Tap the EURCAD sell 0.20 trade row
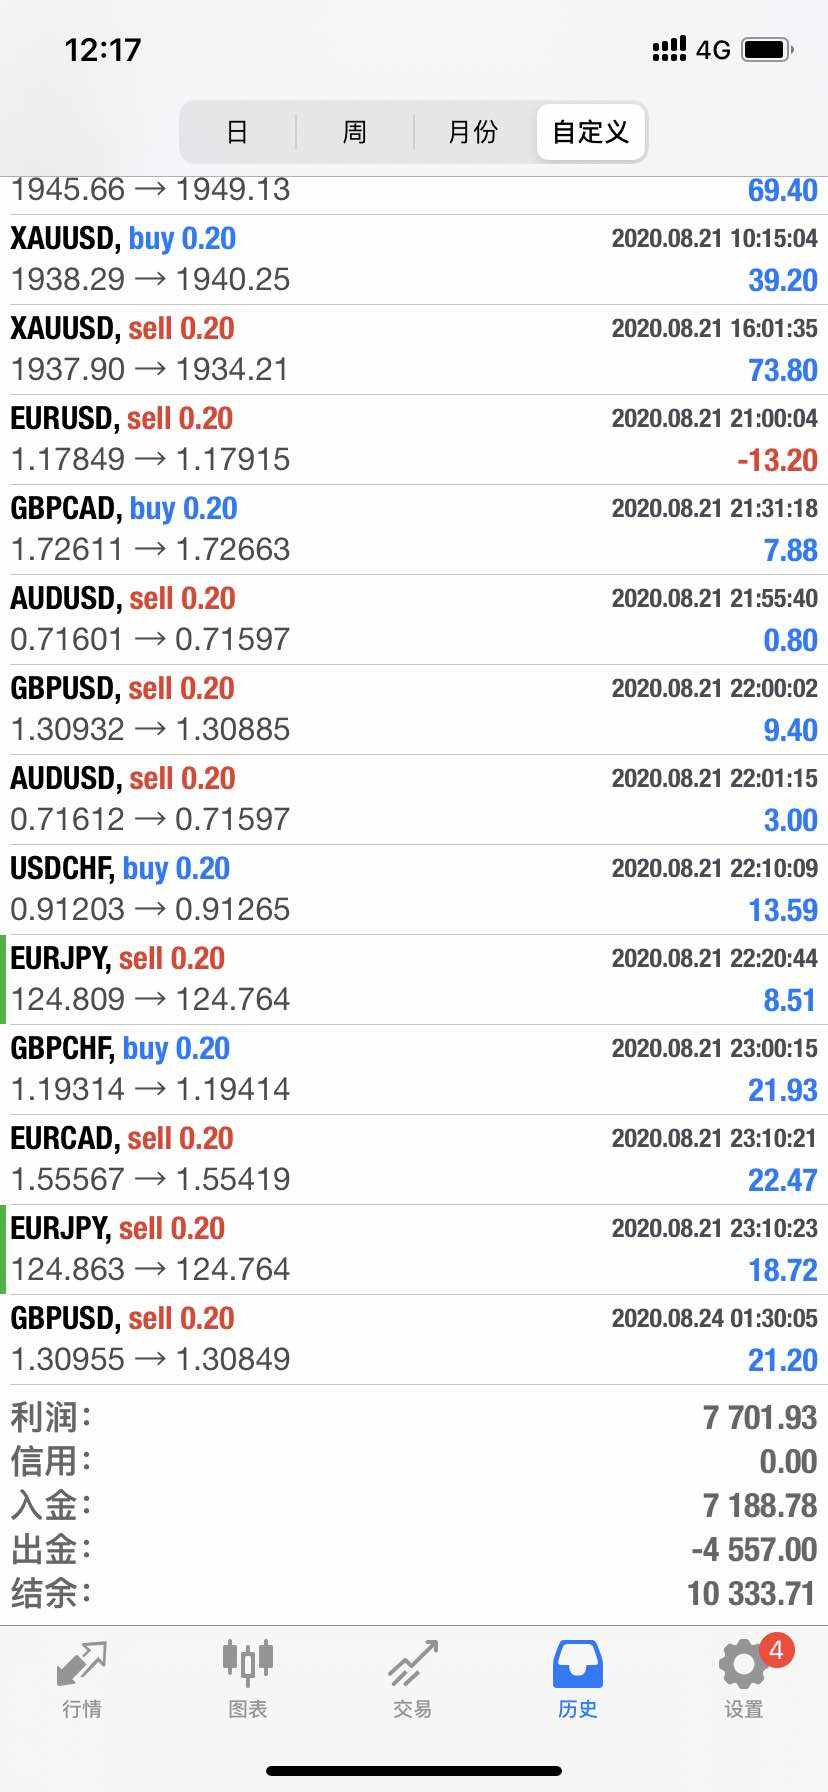 [x=414, y=1159]
